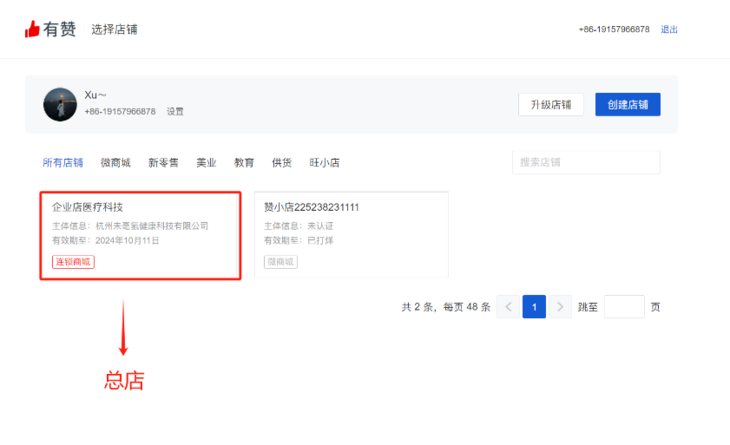Go to next page arrow
730x445 pixels.
pyautogui.click(x=560, y=307)
